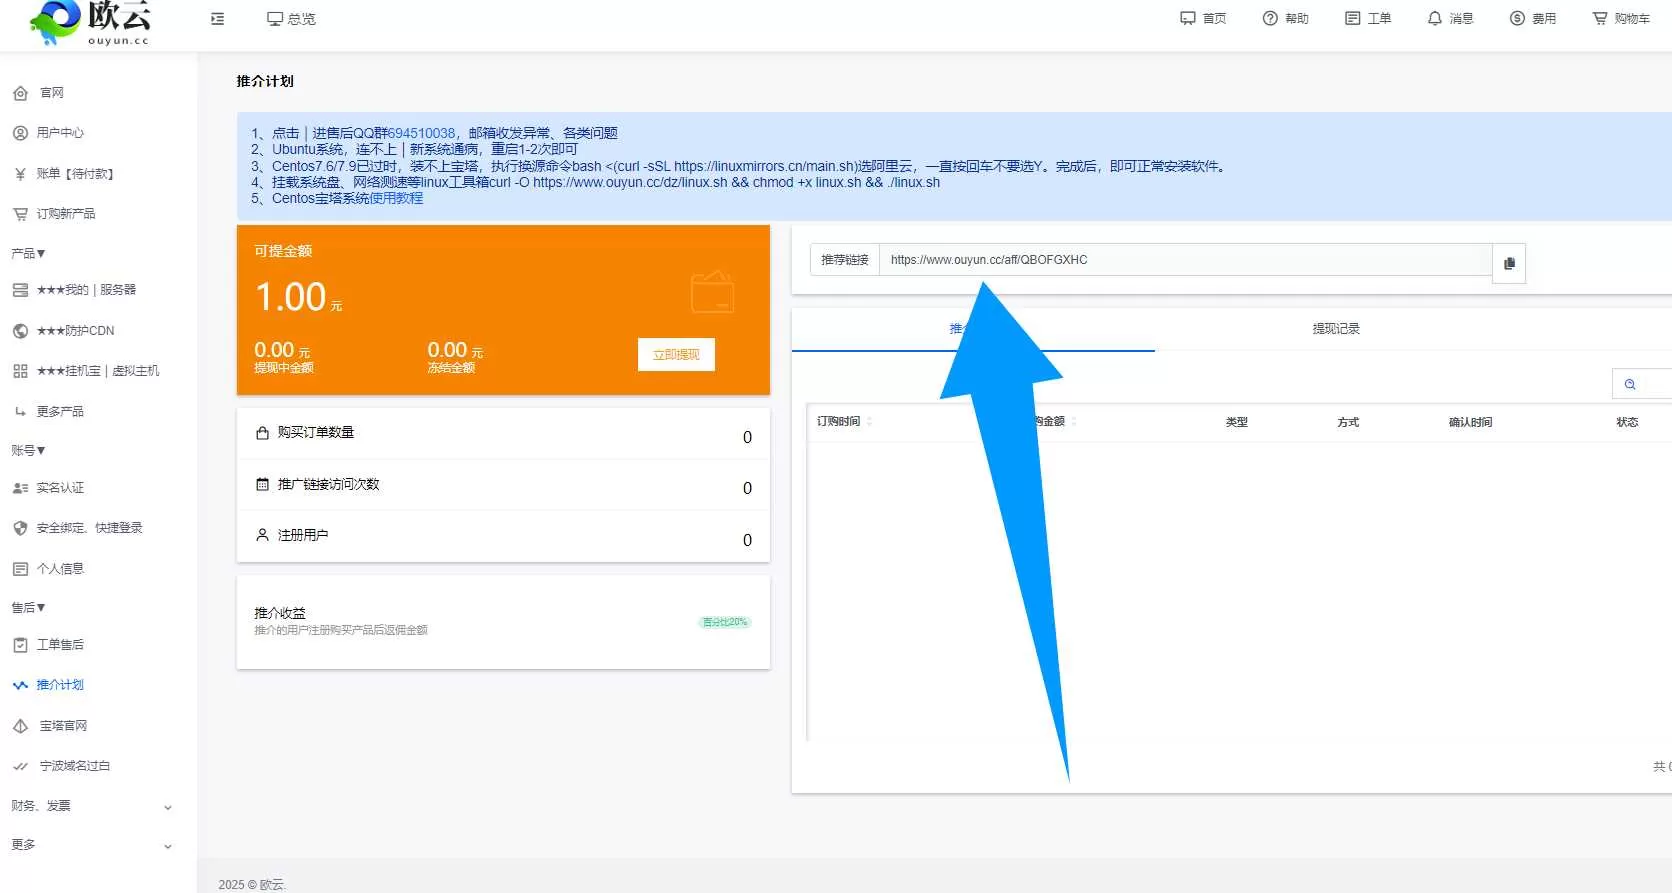
Task: Open 费用 billing in the top navigation
Action: point(1533,19)
